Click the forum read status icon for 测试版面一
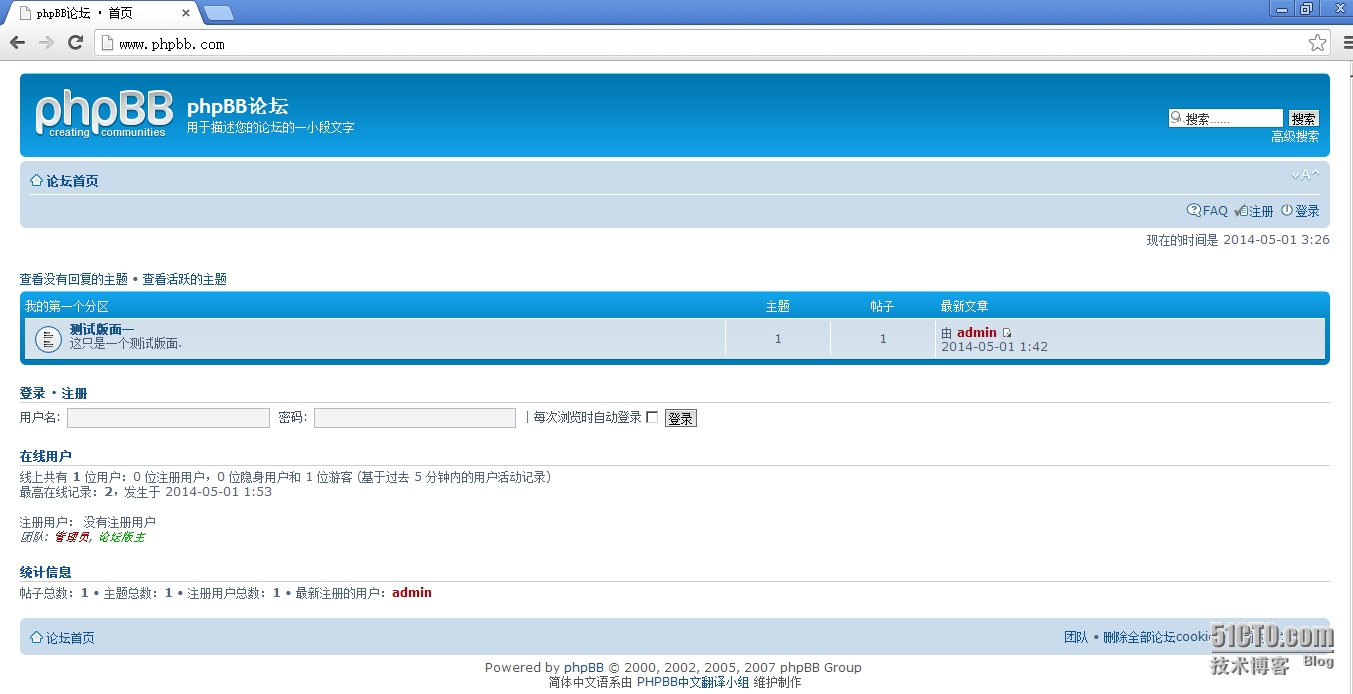Screen dimensions: 1353x694 (48, 339)
